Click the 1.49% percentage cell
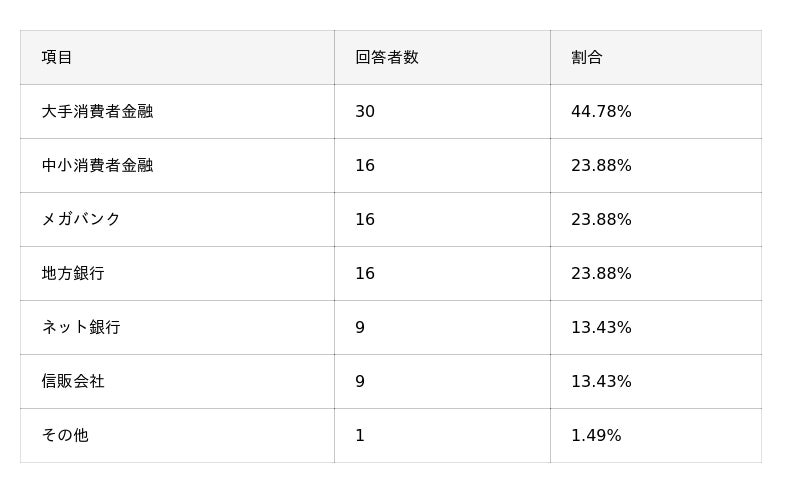 pyautogui.click(x=596, y=436)
